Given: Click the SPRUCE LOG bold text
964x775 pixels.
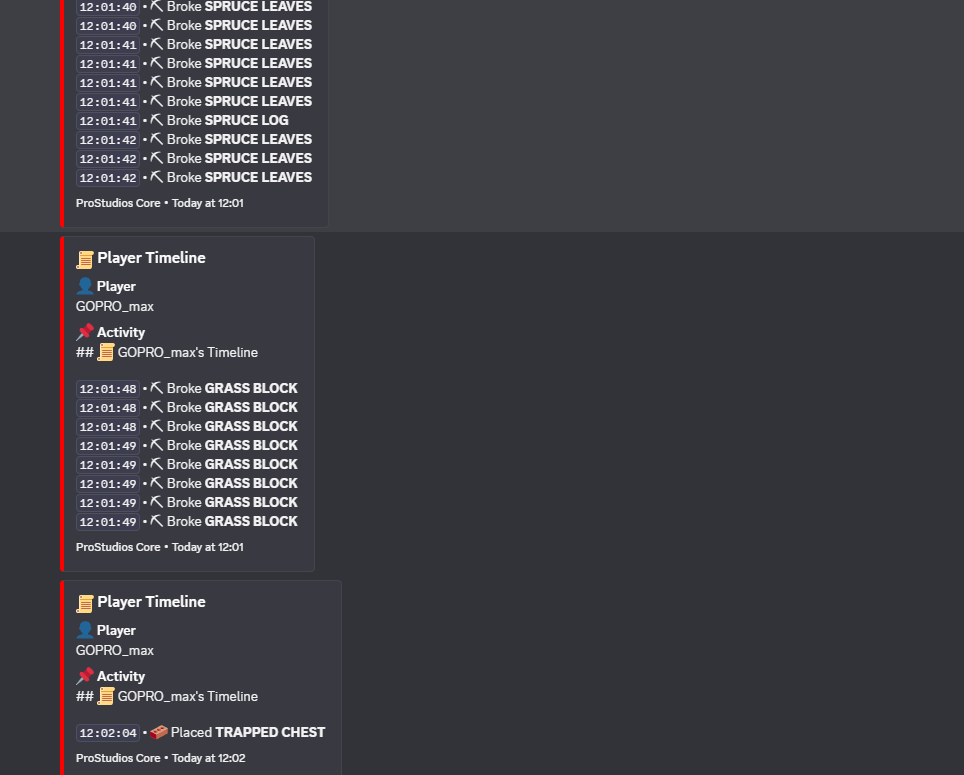Looking at the screenshot, I should (247, 120).
